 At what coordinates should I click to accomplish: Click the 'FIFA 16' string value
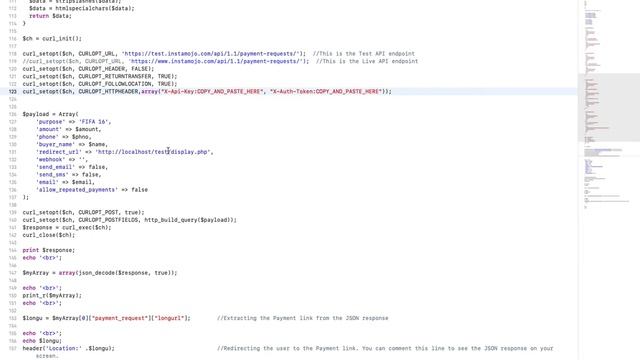coord(93,122)
